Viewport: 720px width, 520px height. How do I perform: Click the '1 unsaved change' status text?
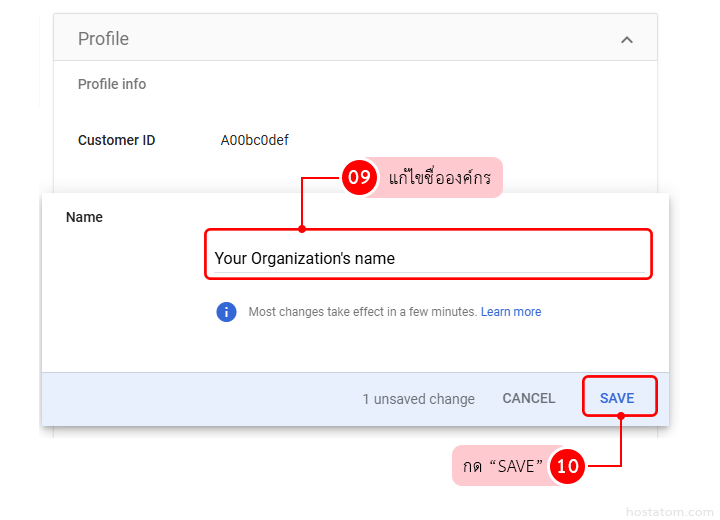click(x=418, y=399)
